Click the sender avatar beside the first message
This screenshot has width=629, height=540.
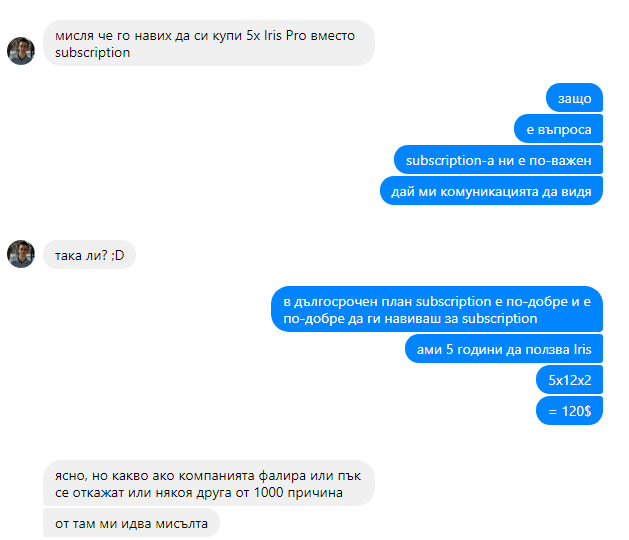pyautogui.click(x=21, y=51)
